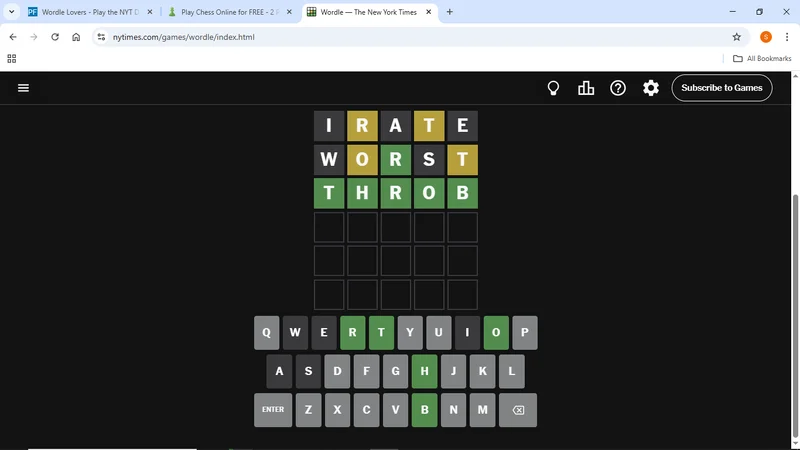Close the Play Chess Online tab
Image resolution: width=800 pixels, height=450 pixels.
[289, 12]
